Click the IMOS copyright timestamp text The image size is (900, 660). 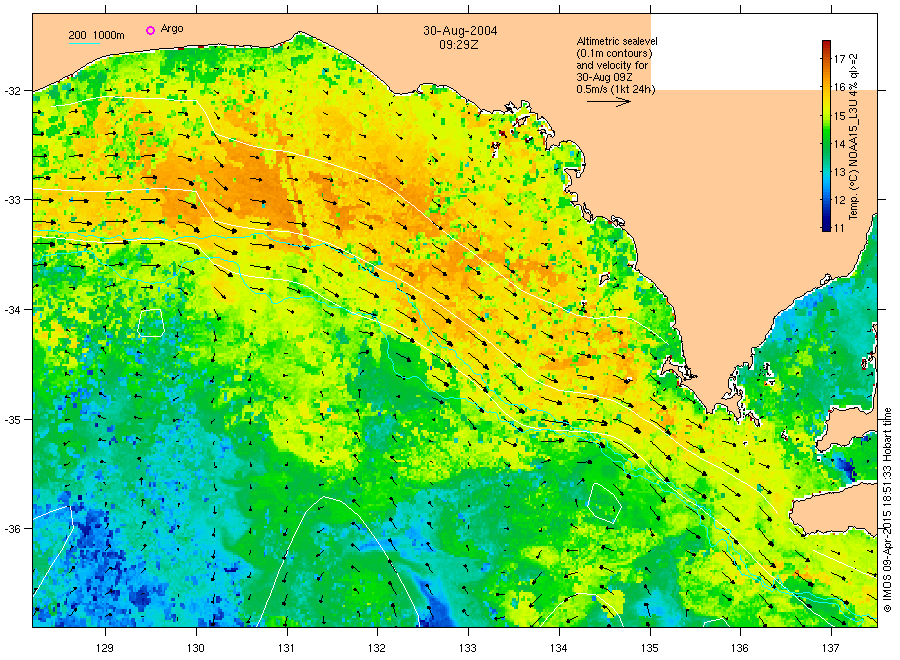tap(887, 510)
